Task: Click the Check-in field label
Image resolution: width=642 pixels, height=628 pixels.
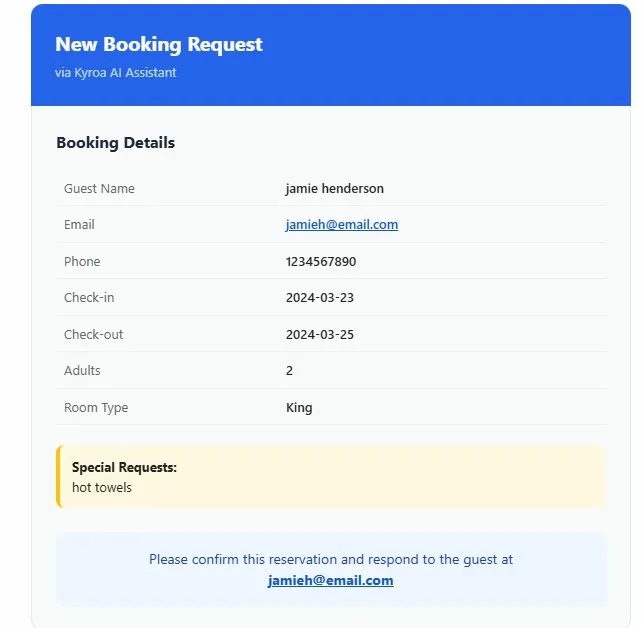Action: click(x=89, y=298)
